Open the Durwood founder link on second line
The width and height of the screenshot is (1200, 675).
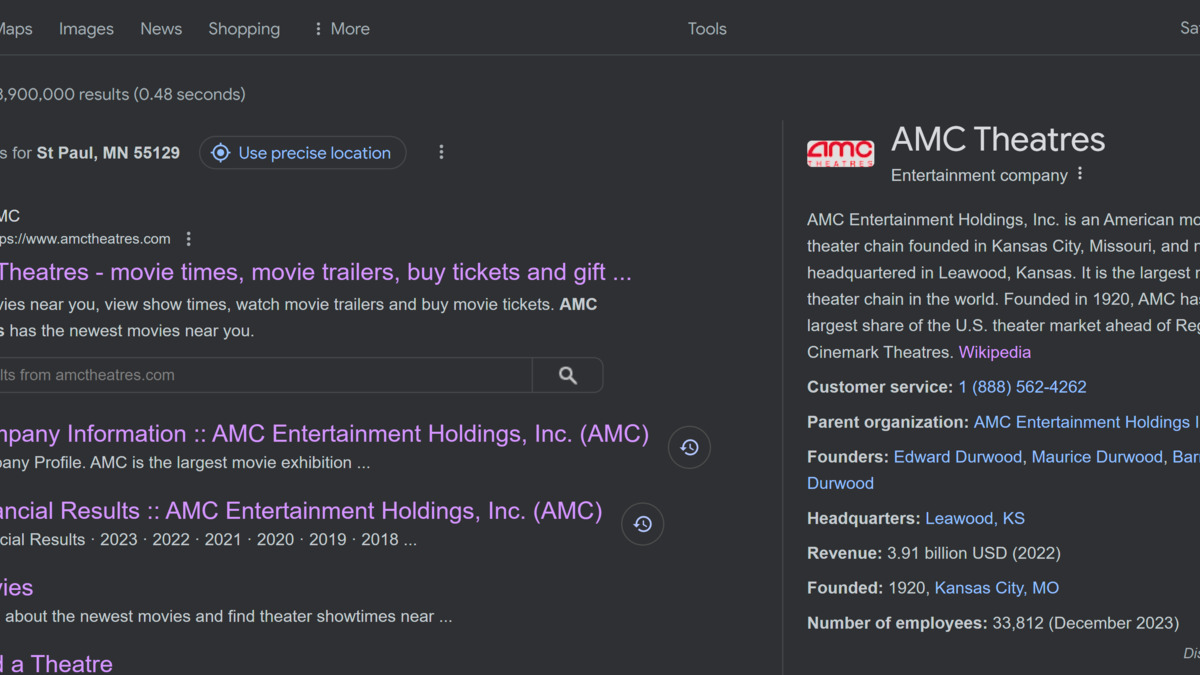[x=840, y=483]
